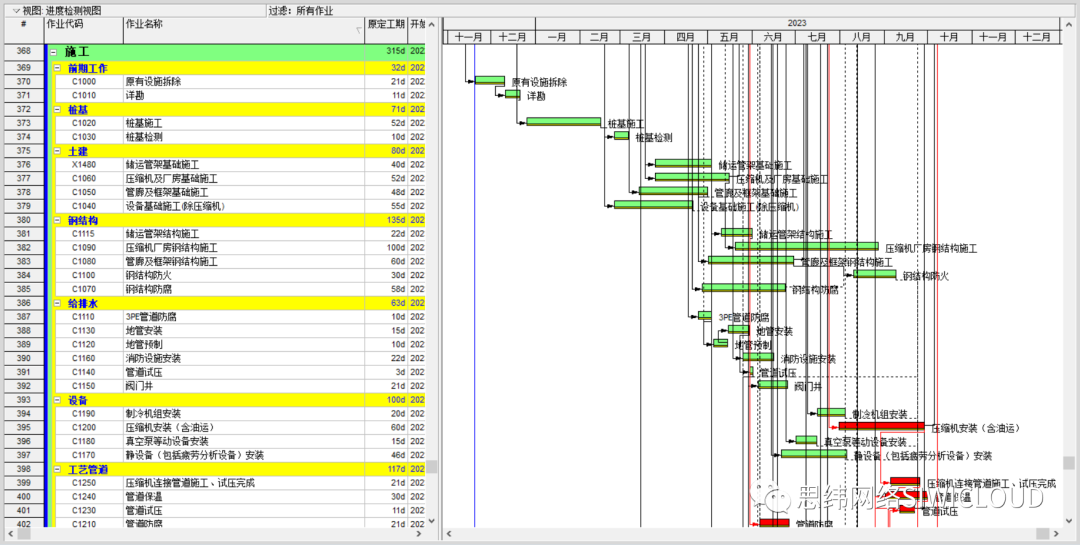Click the 六月 month in timescale header
Image resolution: width=1080 pixels, height=545 pixels.
tap(773, 37)
